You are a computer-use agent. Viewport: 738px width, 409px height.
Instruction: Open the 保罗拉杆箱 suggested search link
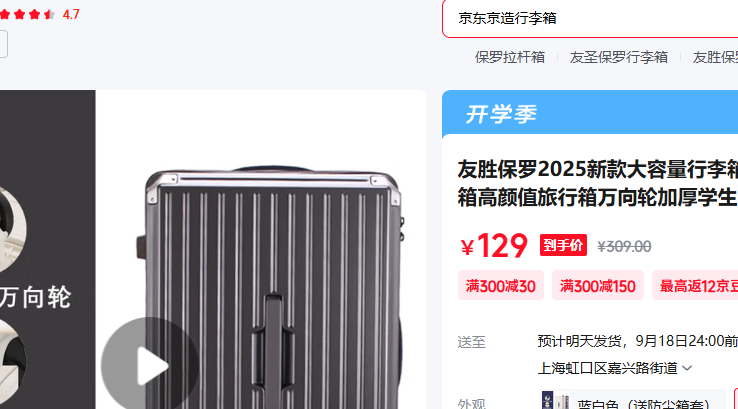[x=510, y=57]
